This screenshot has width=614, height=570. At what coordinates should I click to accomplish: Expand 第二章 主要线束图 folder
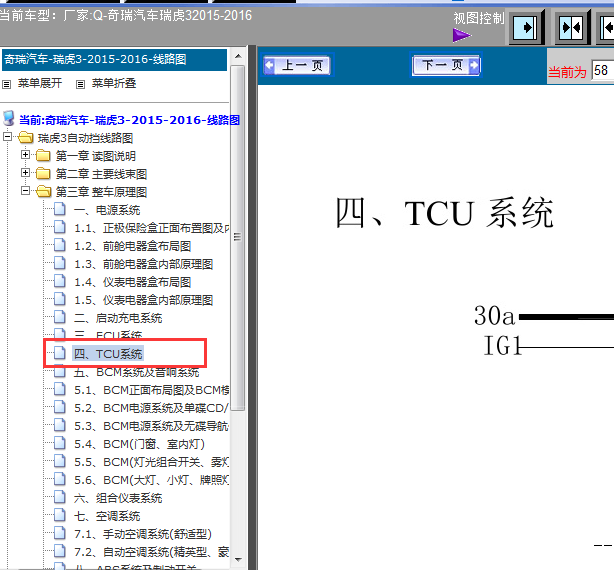pos(25,173)
